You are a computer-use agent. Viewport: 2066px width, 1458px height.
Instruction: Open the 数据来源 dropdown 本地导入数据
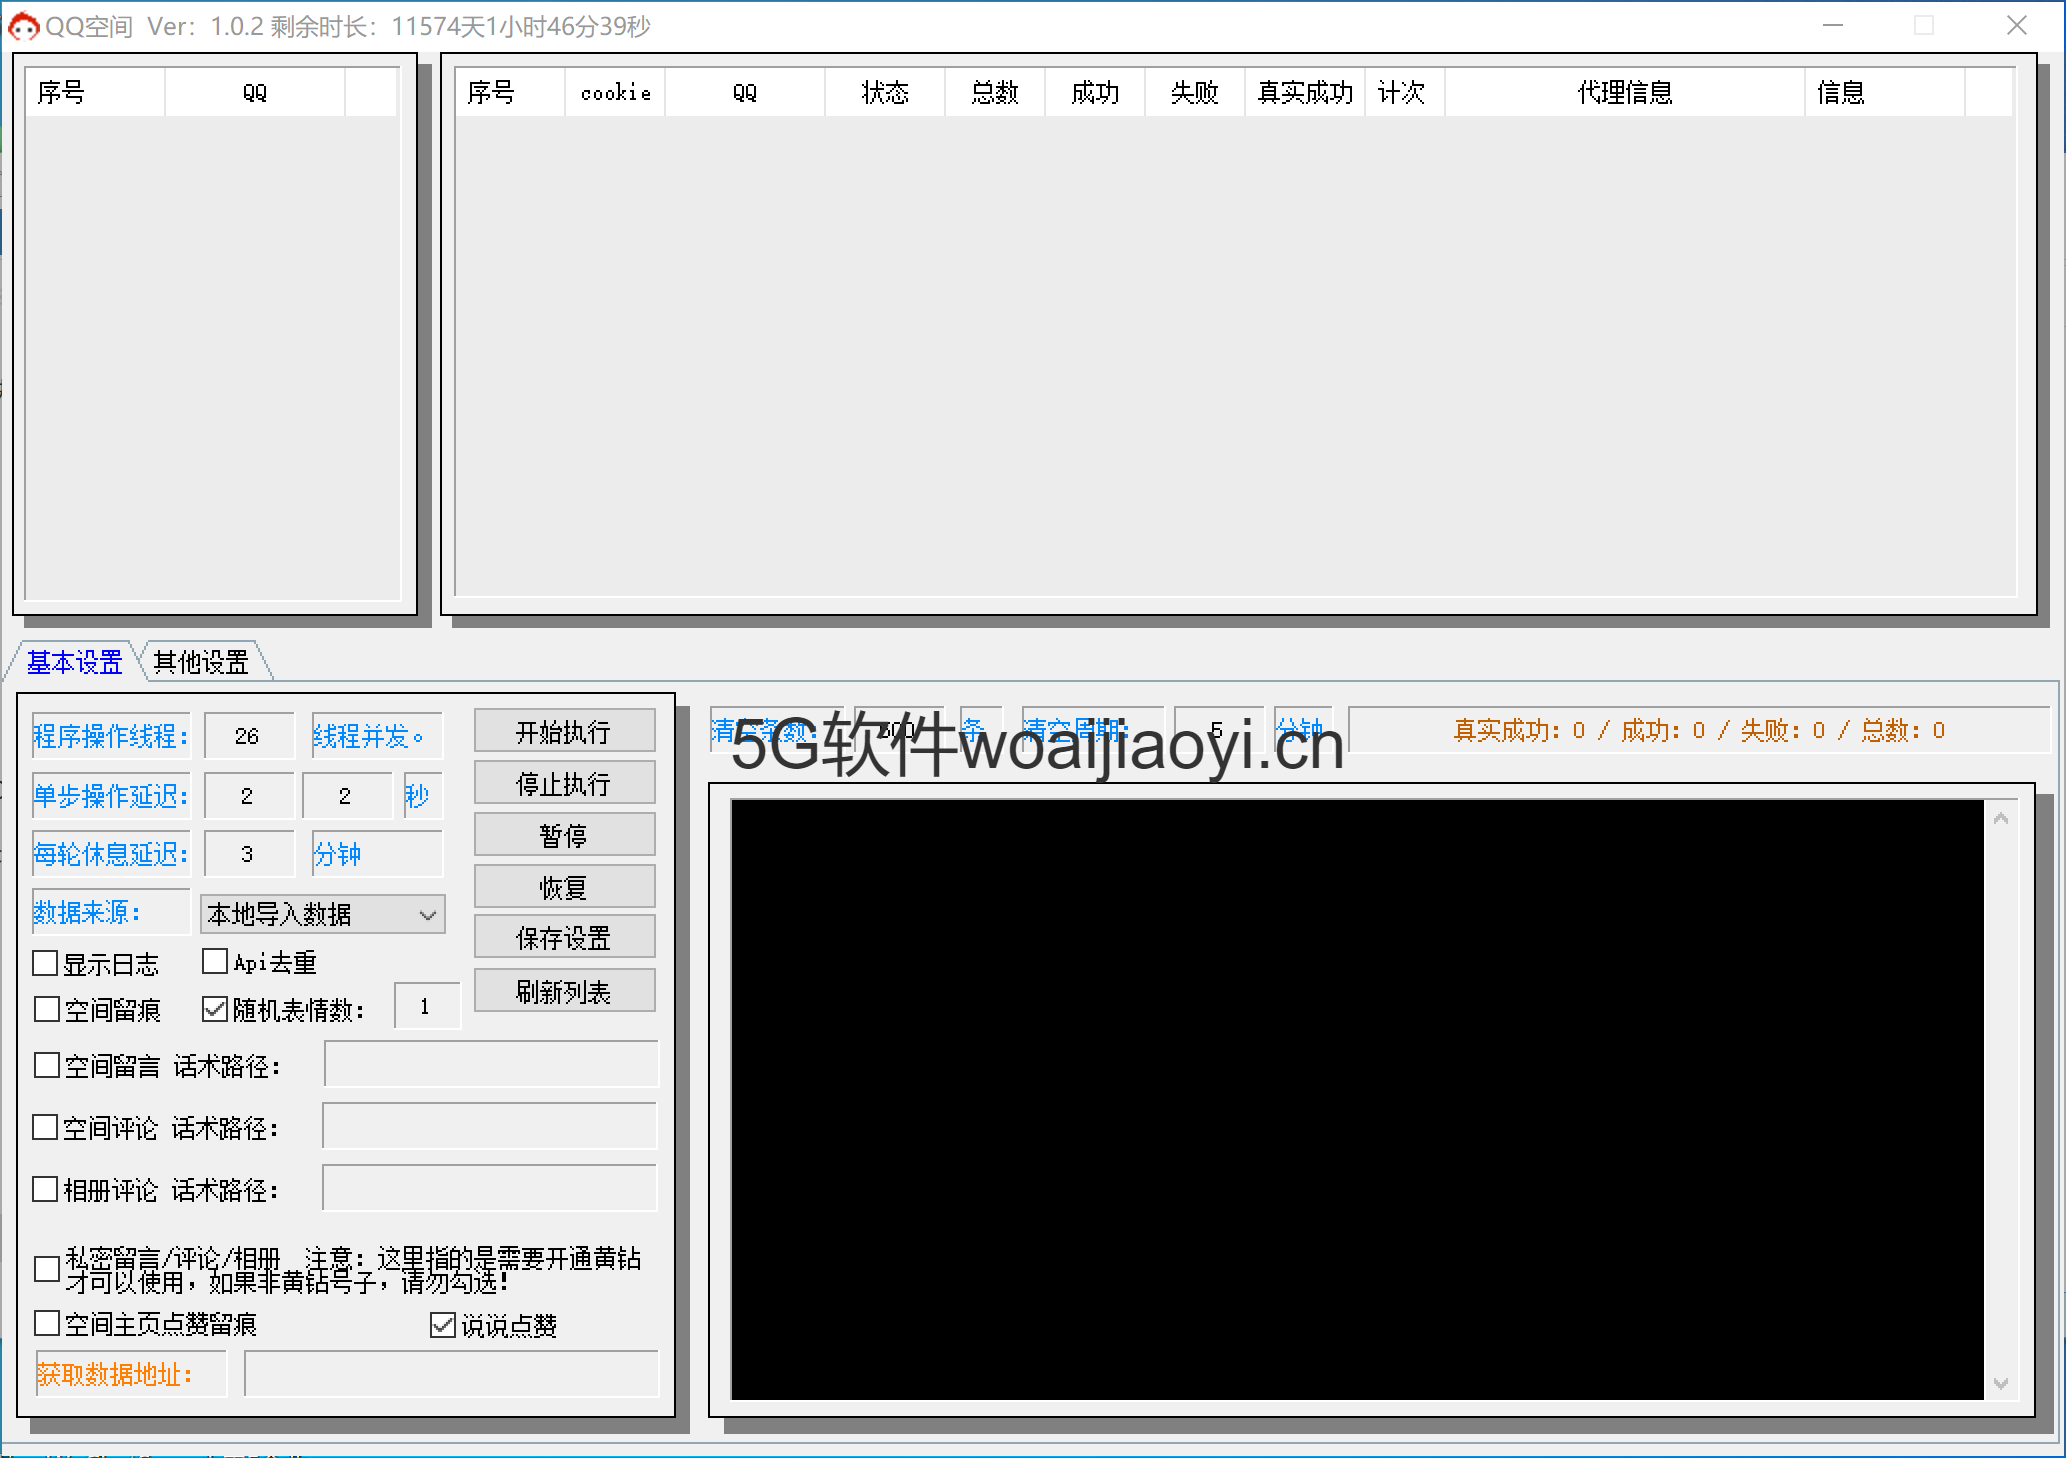tap(323, 914)
